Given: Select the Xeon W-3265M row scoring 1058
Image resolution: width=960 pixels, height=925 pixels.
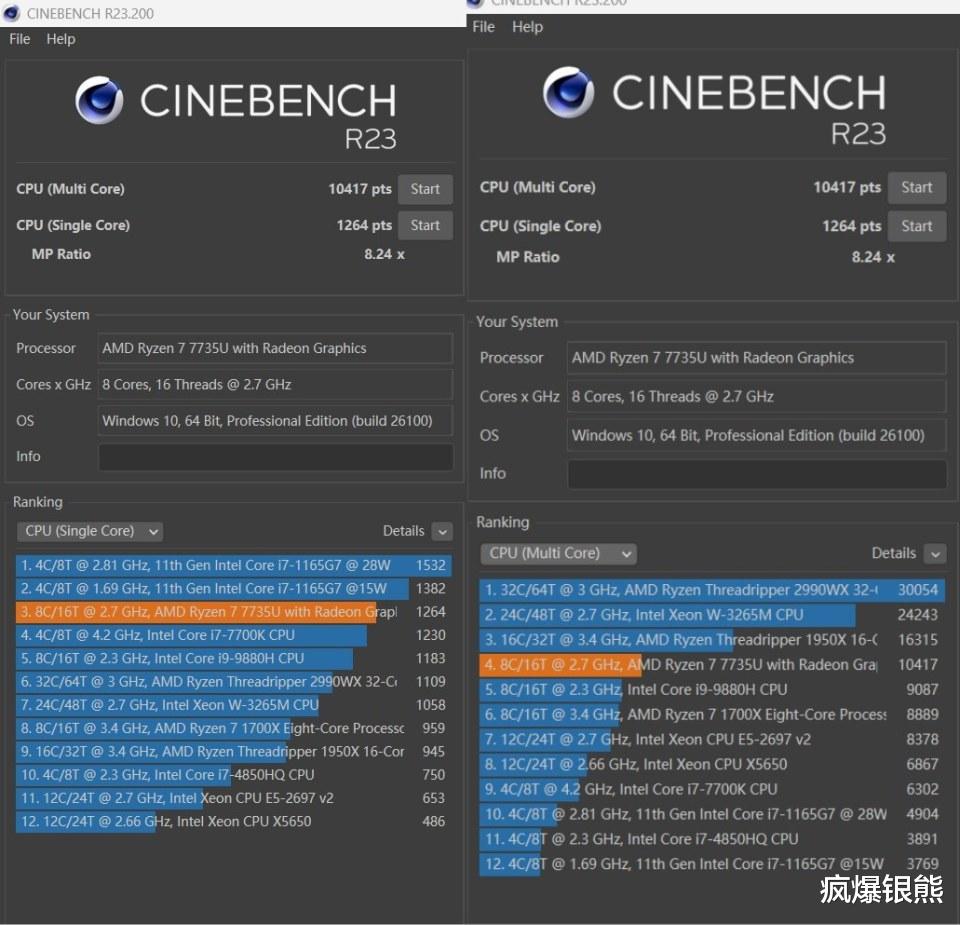Looking at the screenshot, I should (x=234, y=705).
